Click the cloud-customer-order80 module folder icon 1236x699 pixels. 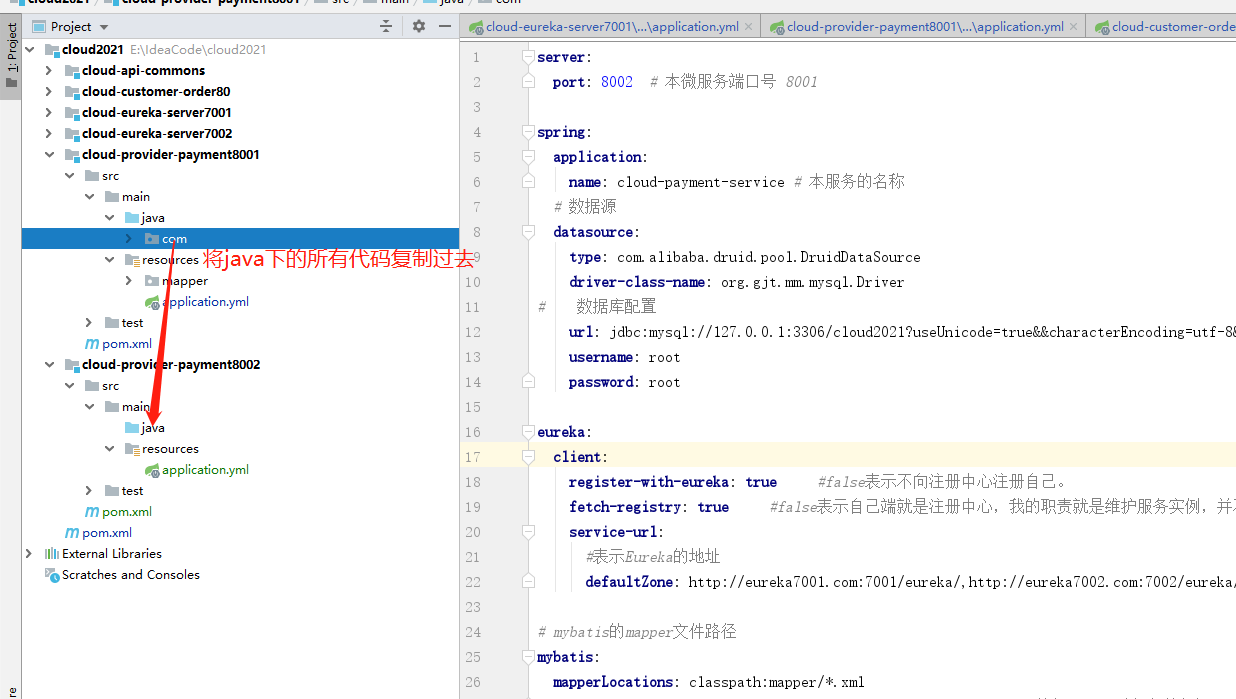coord(72,92)
